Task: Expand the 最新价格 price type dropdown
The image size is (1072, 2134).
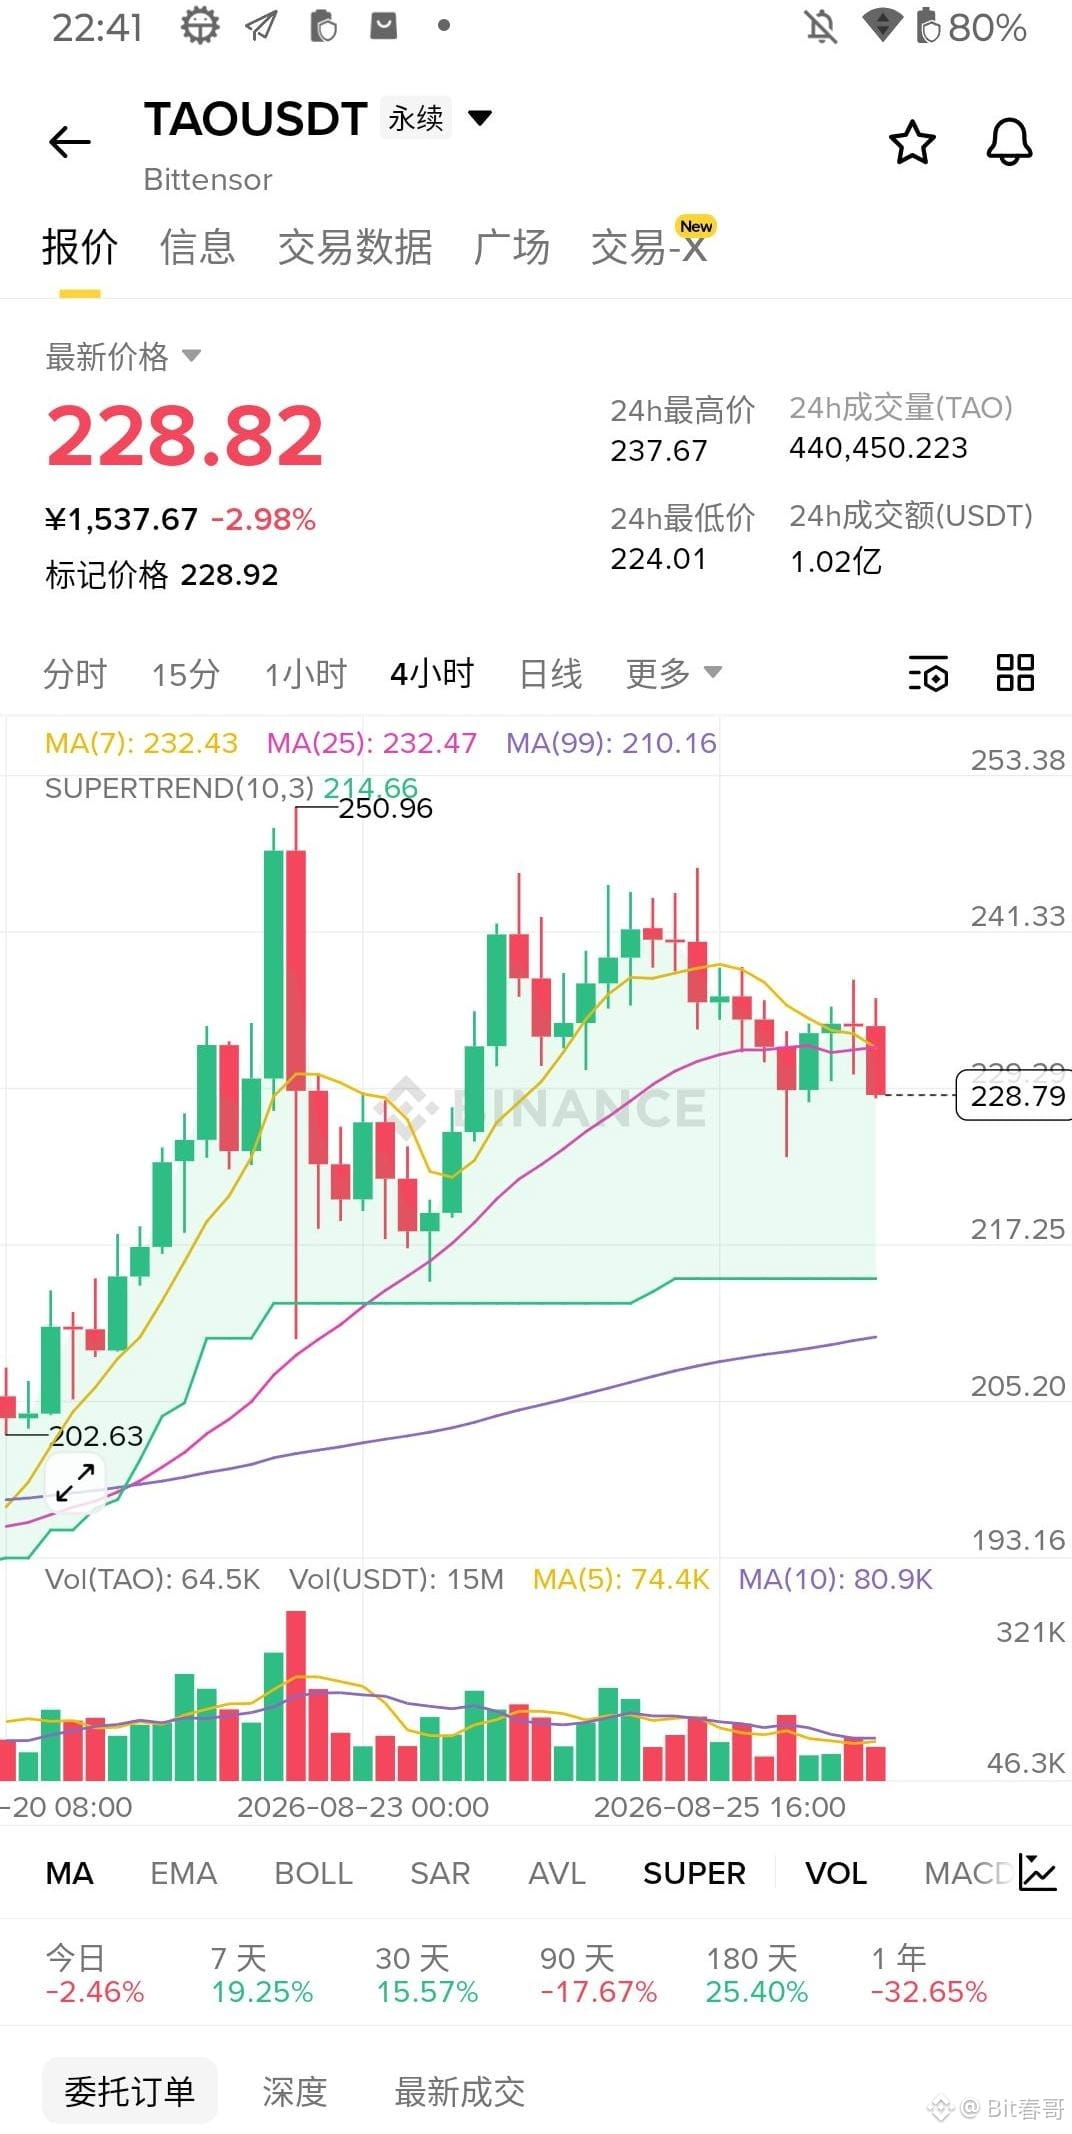Action: coord(191,356)
